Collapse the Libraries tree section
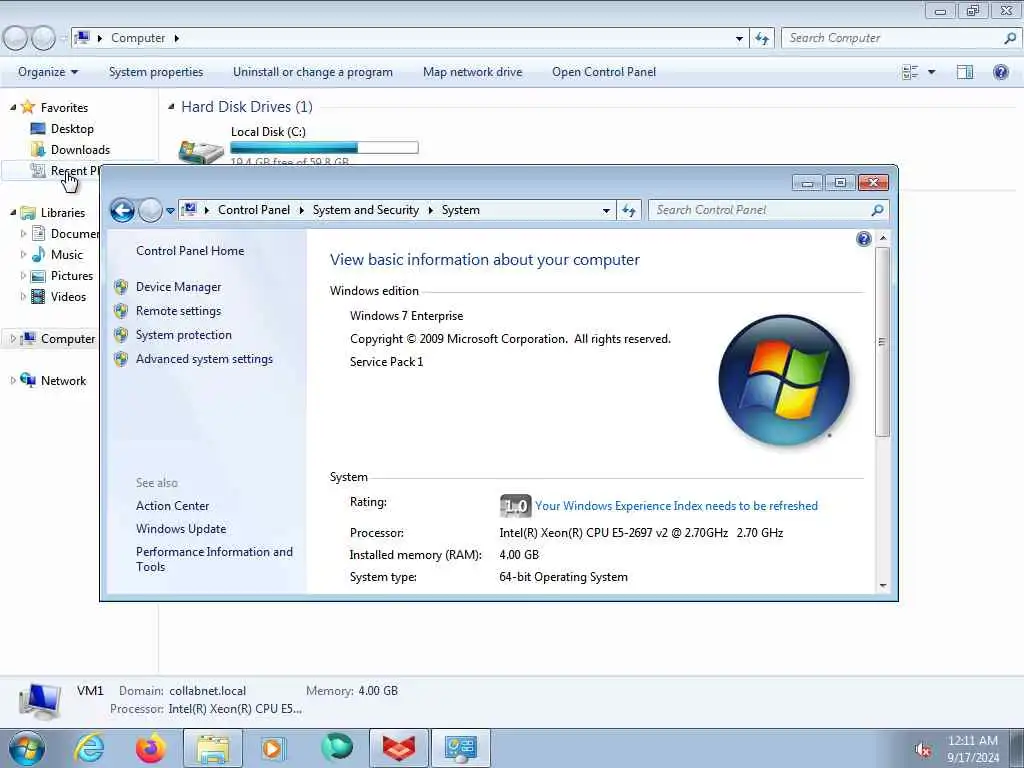1024x768 pixels. pos(13,212)
